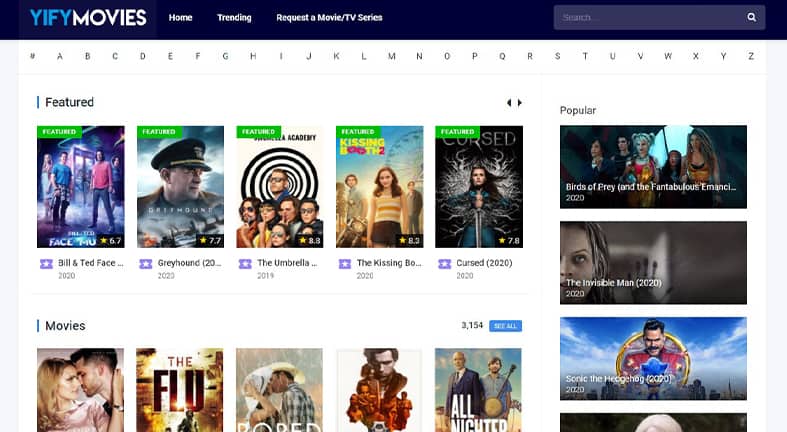Open Request a Movie/TV Series

point(329,18)
